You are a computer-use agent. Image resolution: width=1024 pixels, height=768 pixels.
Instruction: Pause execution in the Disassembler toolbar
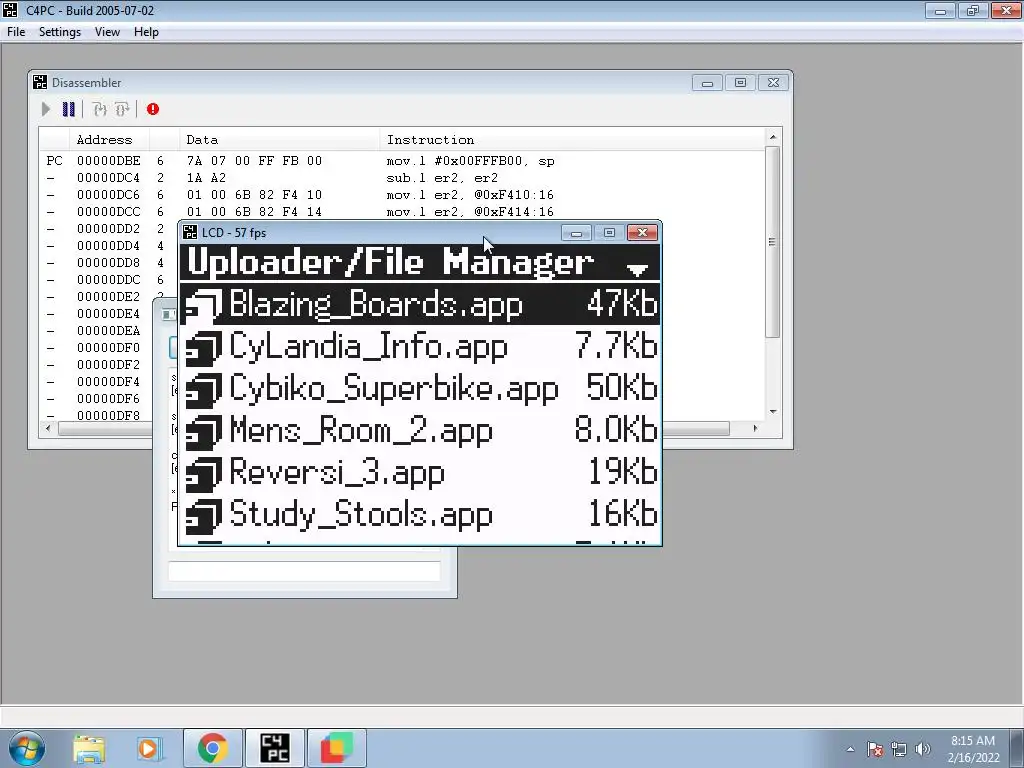pyautogui.click(x=69, y=109)
